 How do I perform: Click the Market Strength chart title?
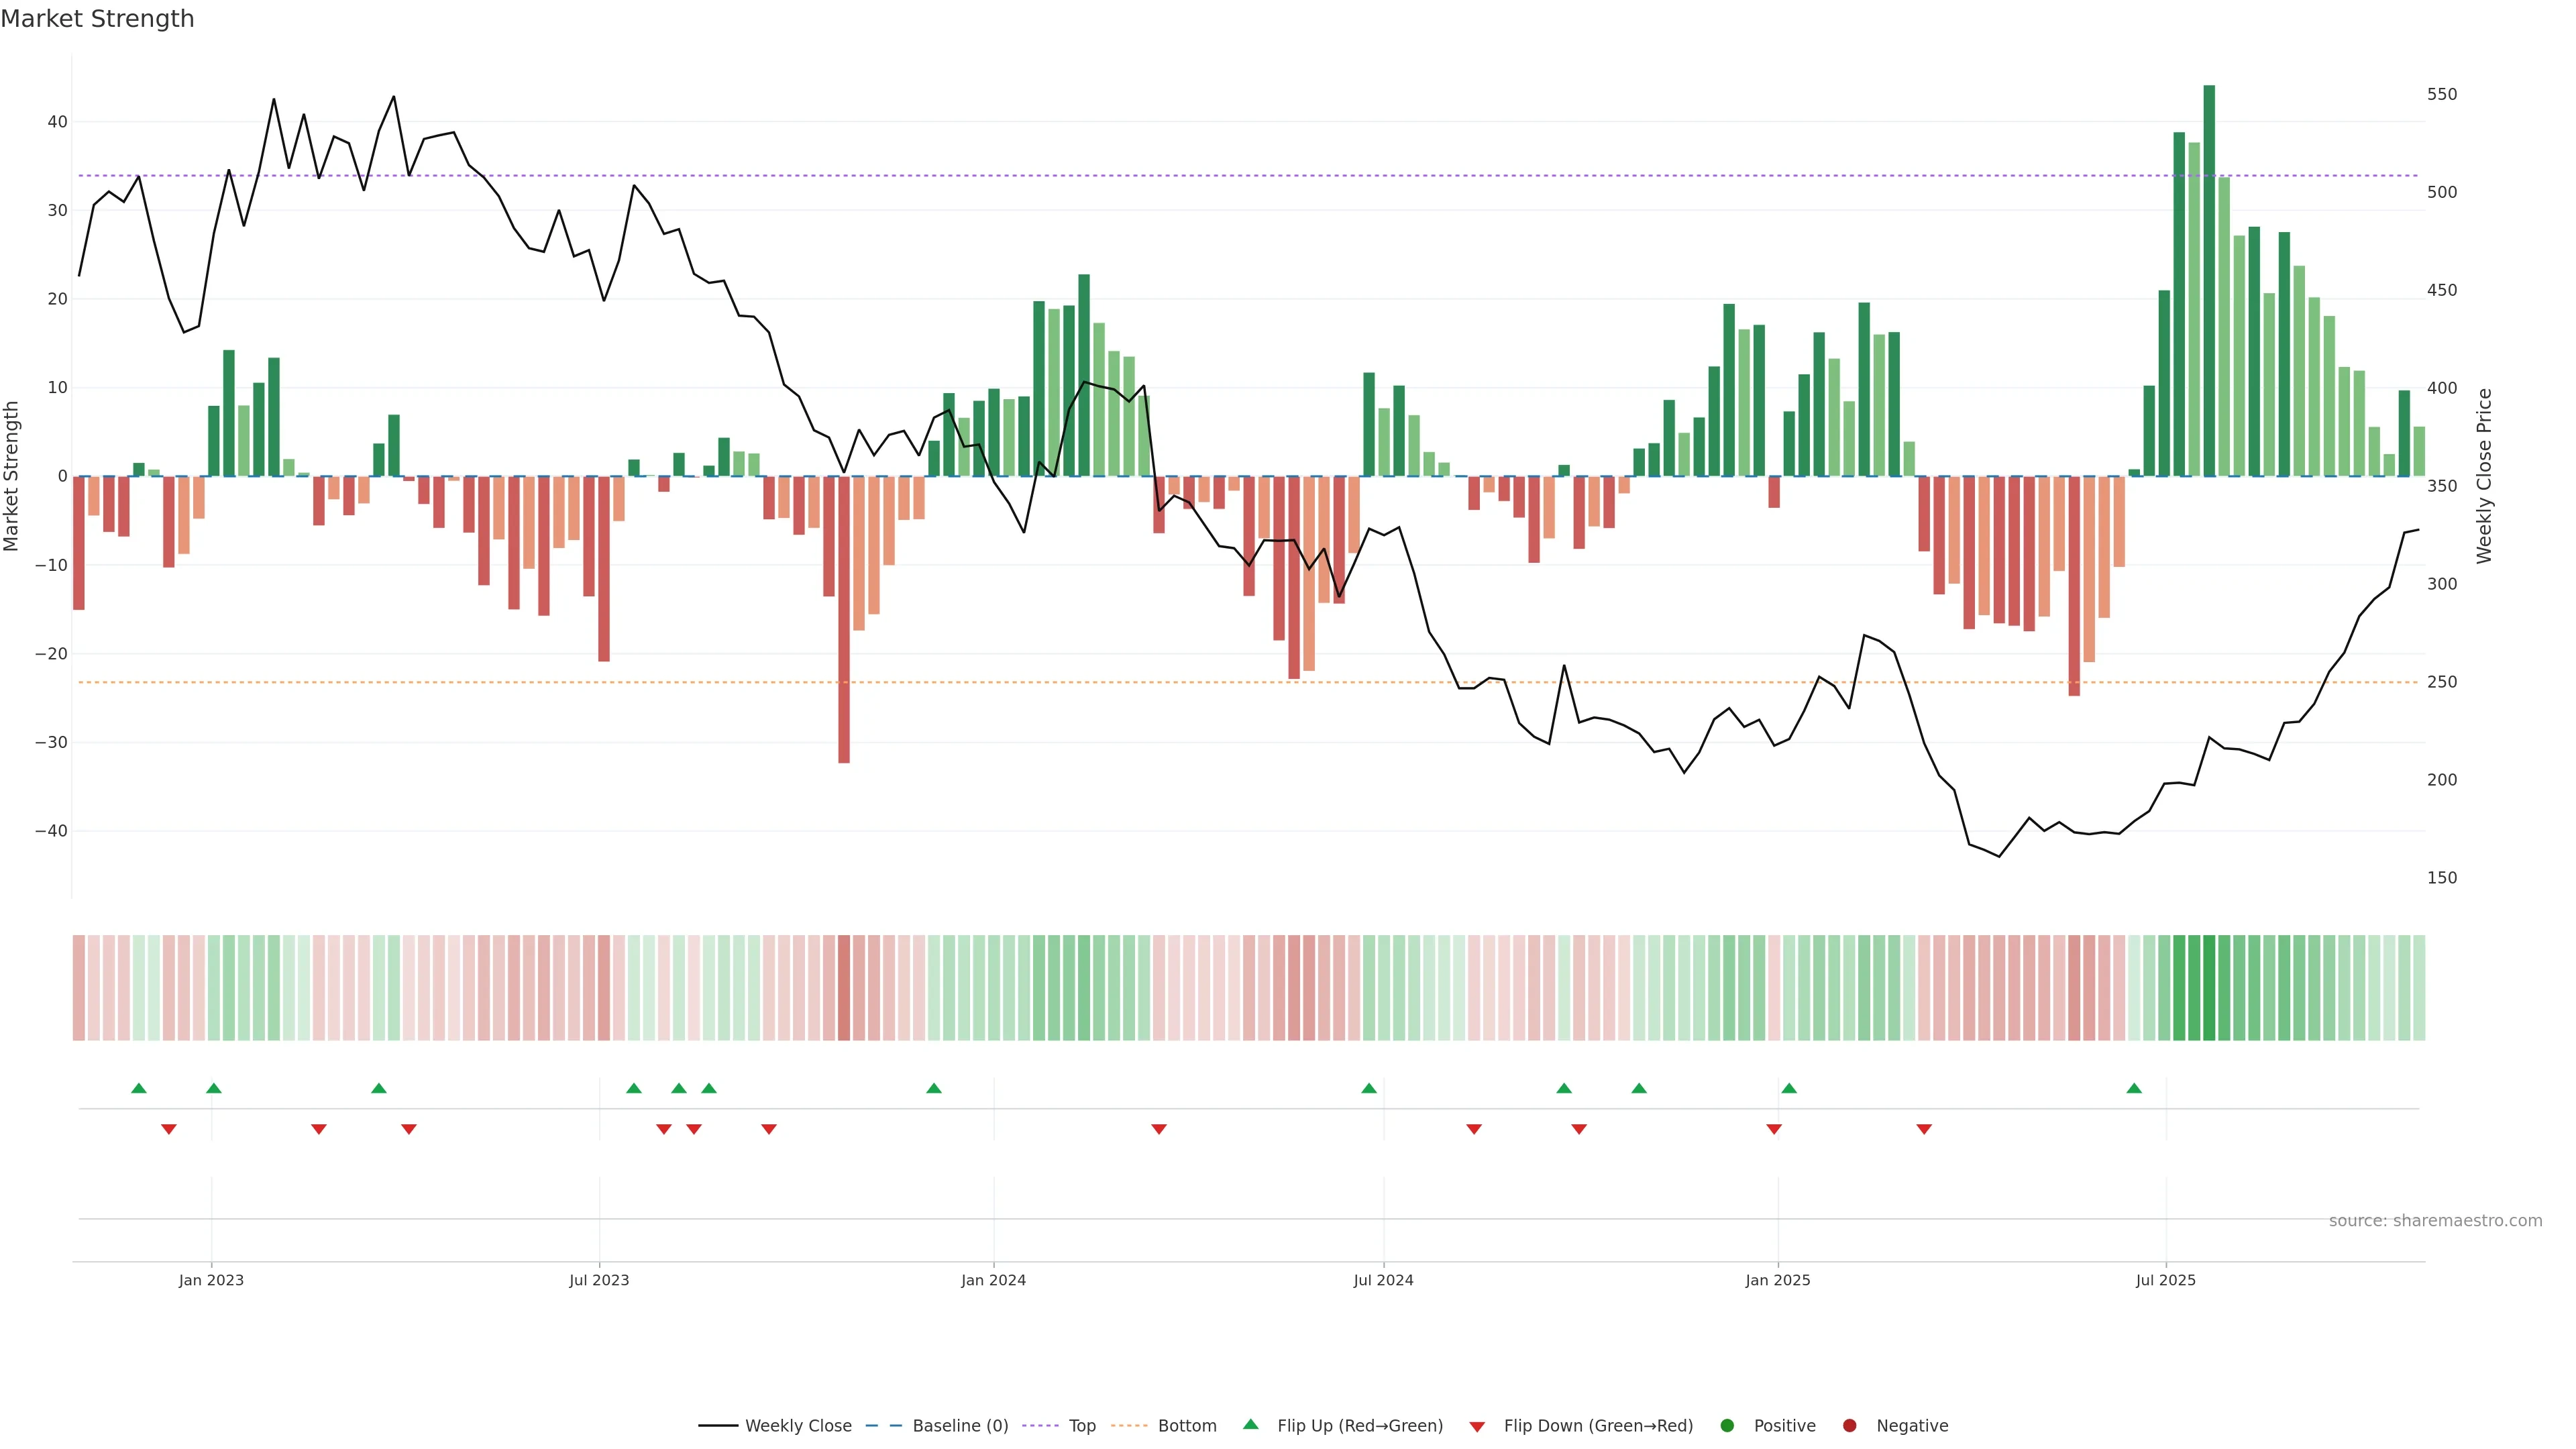coord(97,19)
